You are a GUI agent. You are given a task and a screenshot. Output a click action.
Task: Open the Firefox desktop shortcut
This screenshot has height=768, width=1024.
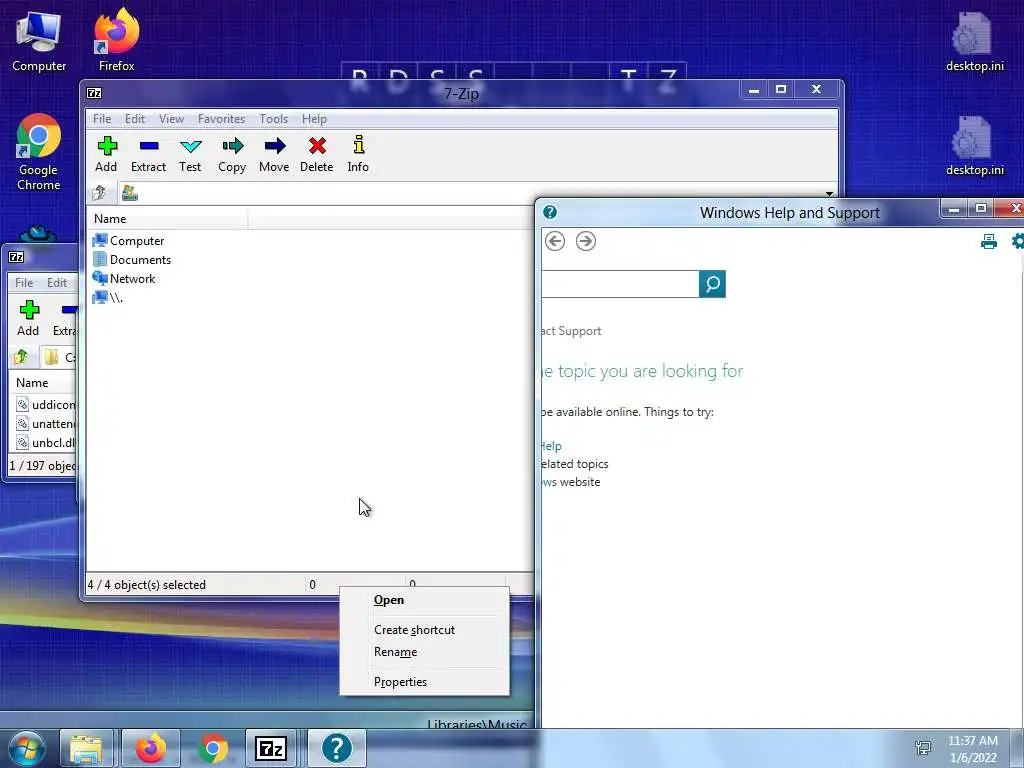click(x=117, y=39)
